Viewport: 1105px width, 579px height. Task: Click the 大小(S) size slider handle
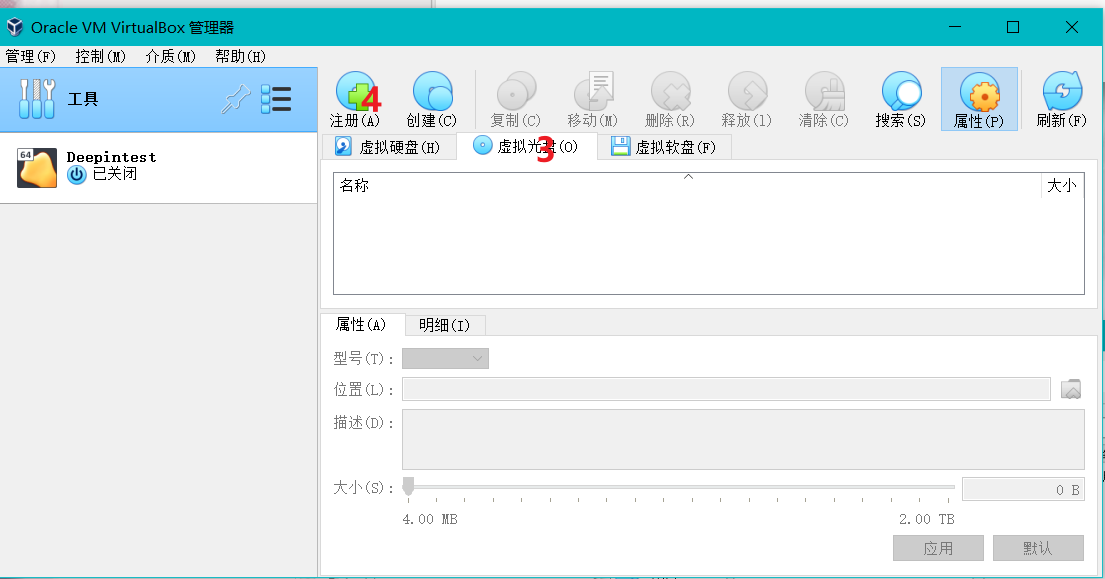coord(408,486)
